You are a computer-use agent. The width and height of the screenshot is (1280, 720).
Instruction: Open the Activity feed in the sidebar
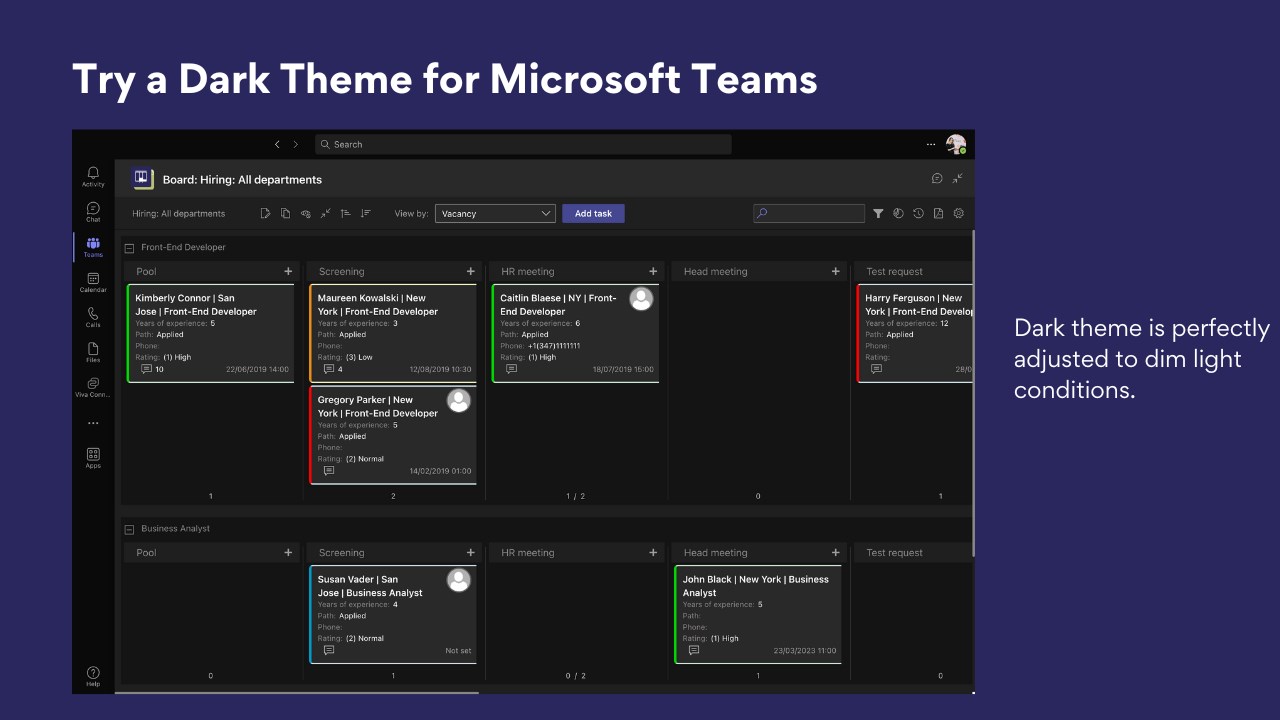[93, 176]
